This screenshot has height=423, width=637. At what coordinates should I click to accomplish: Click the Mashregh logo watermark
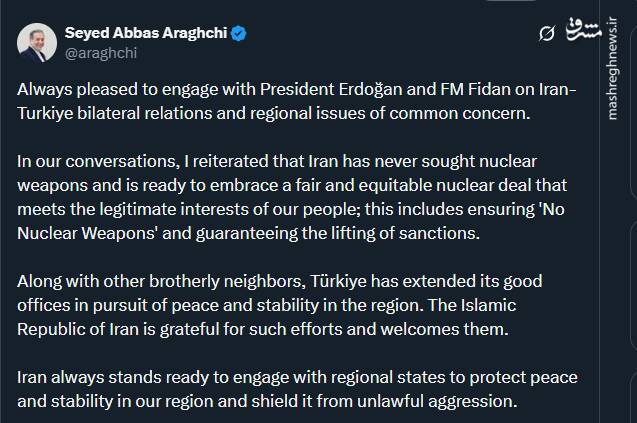(581, 31)
